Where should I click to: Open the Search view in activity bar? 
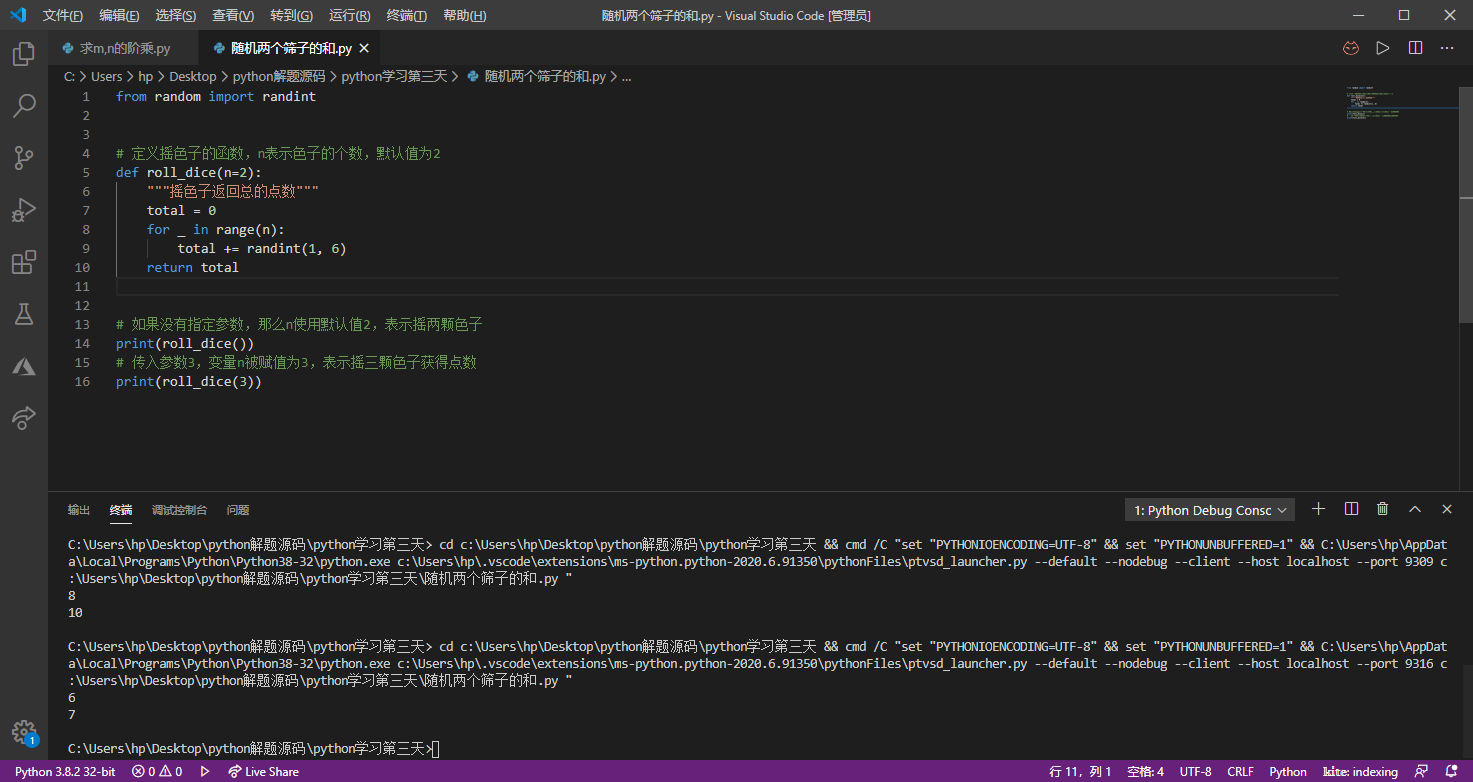24,105
